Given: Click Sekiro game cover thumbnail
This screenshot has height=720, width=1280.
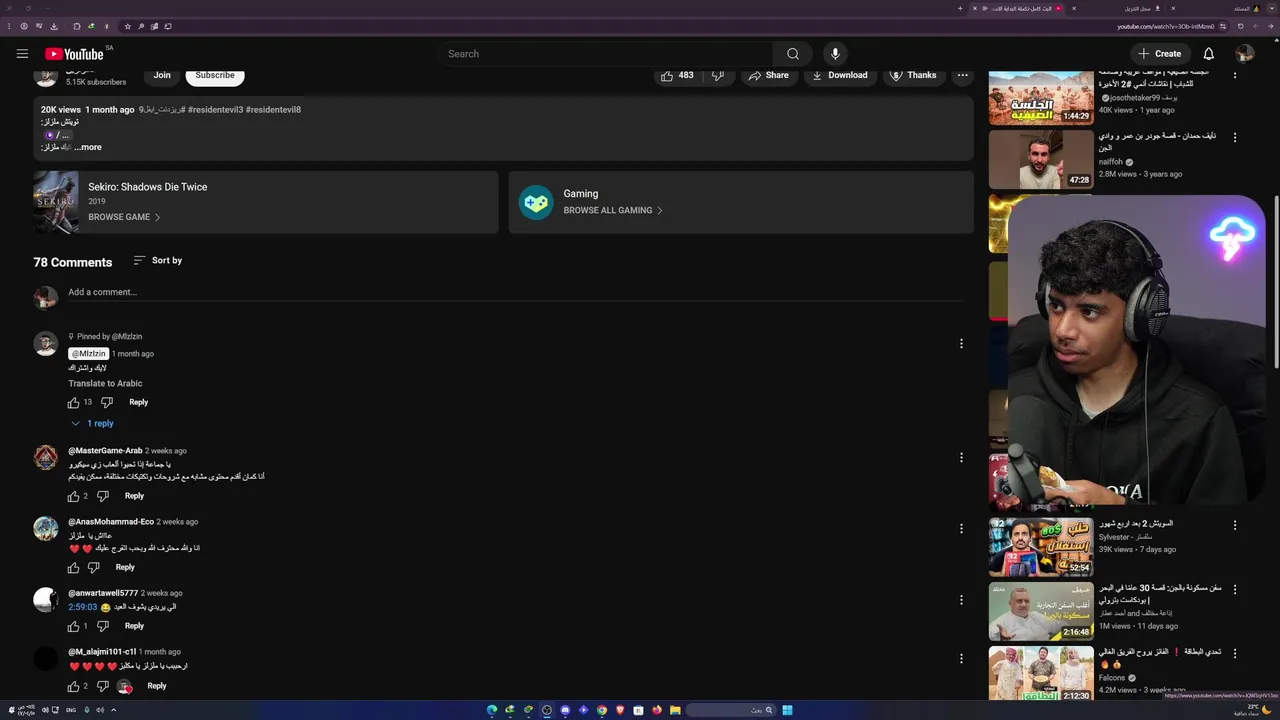Looking at the screenshot, I should (x=56, y=202).
